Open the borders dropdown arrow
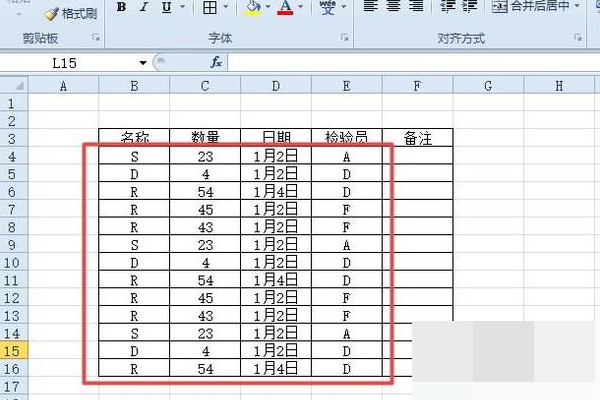Viewport: 600px width, 400px height. click(226, 7)
